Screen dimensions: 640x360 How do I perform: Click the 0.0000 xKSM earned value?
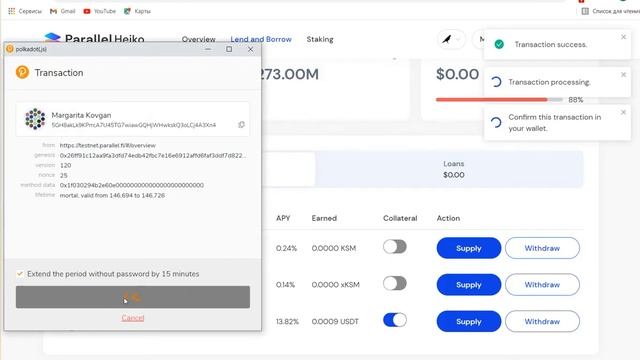(336, 284)
